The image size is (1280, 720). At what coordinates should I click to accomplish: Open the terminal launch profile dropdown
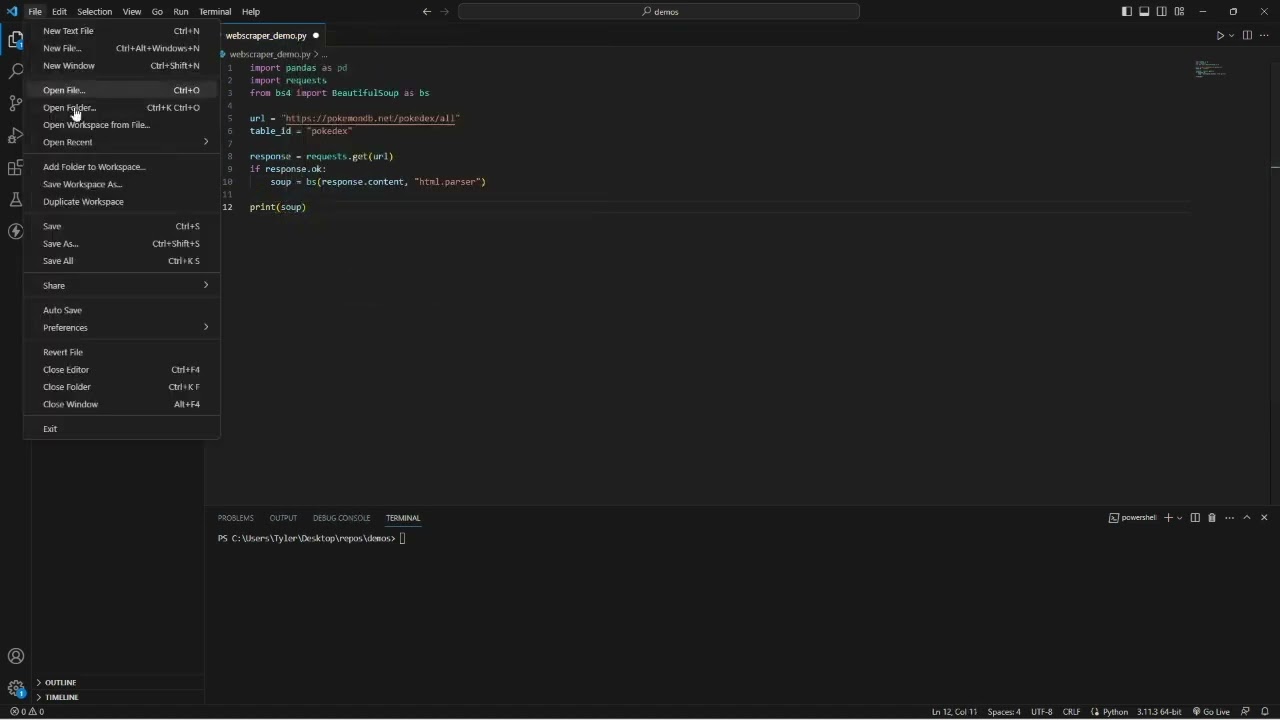[1180, 518]
